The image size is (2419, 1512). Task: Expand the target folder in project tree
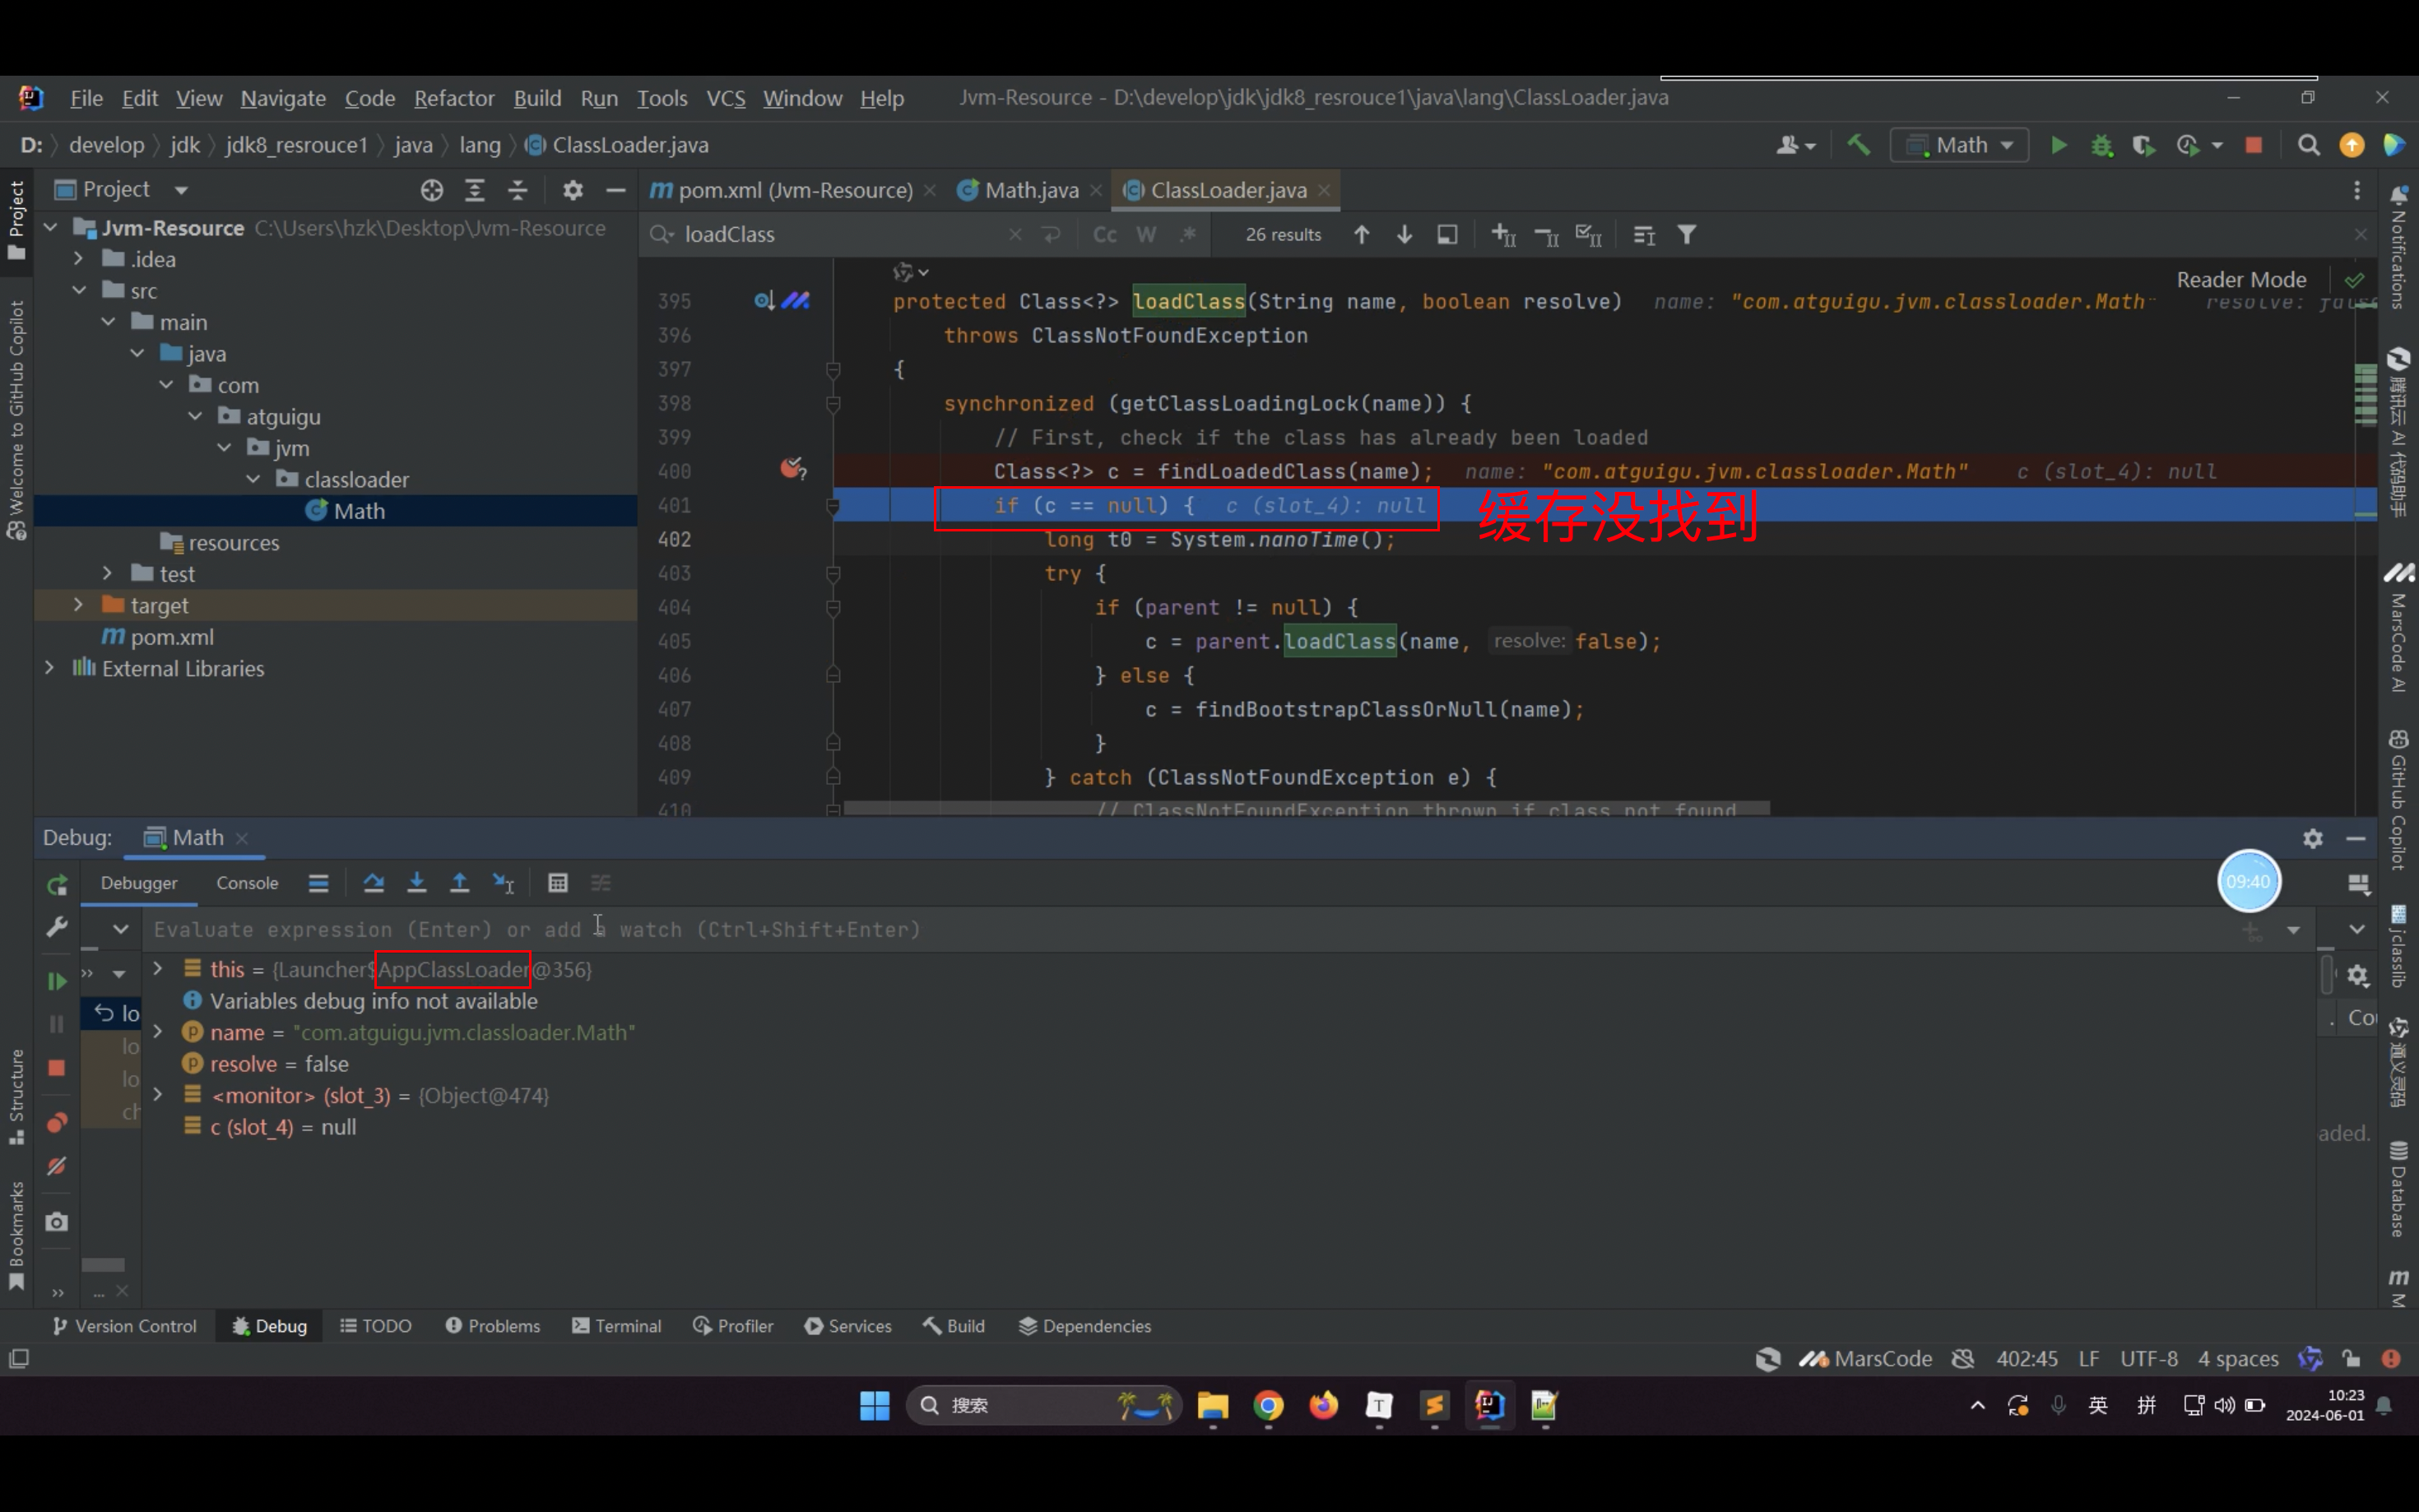tap(79, 604)
